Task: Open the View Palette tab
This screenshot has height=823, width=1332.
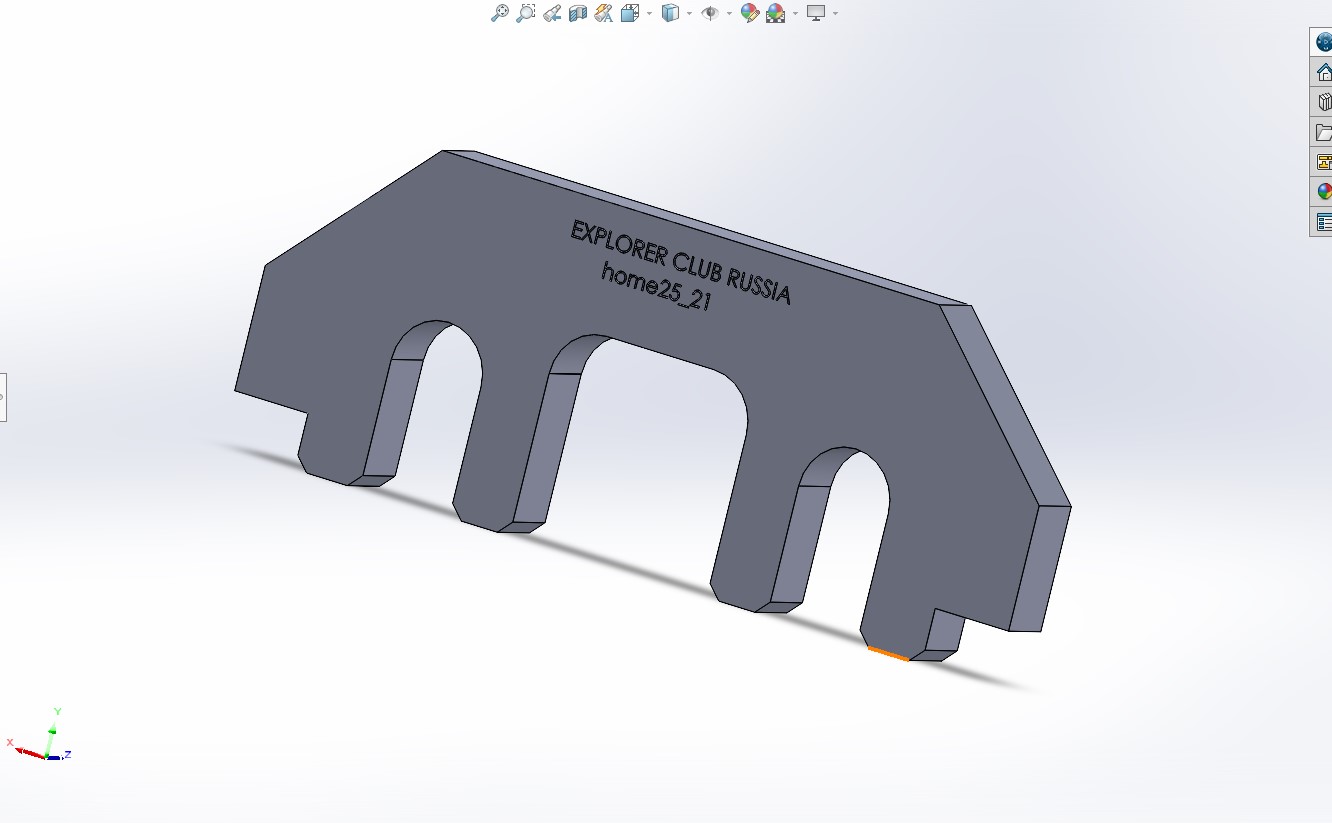Action: (x=1322, y=162)
